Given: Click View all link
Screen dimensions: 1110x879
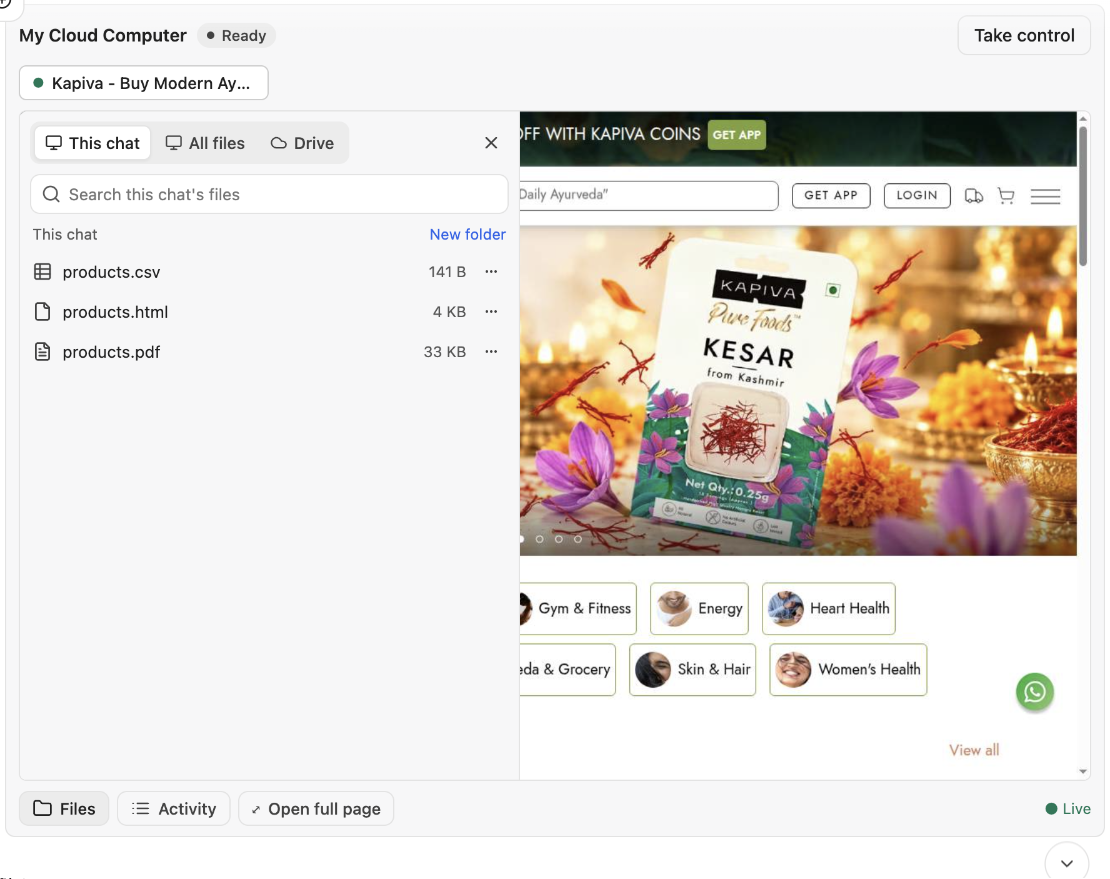Looking at the screenshot, I should point(974,750).
